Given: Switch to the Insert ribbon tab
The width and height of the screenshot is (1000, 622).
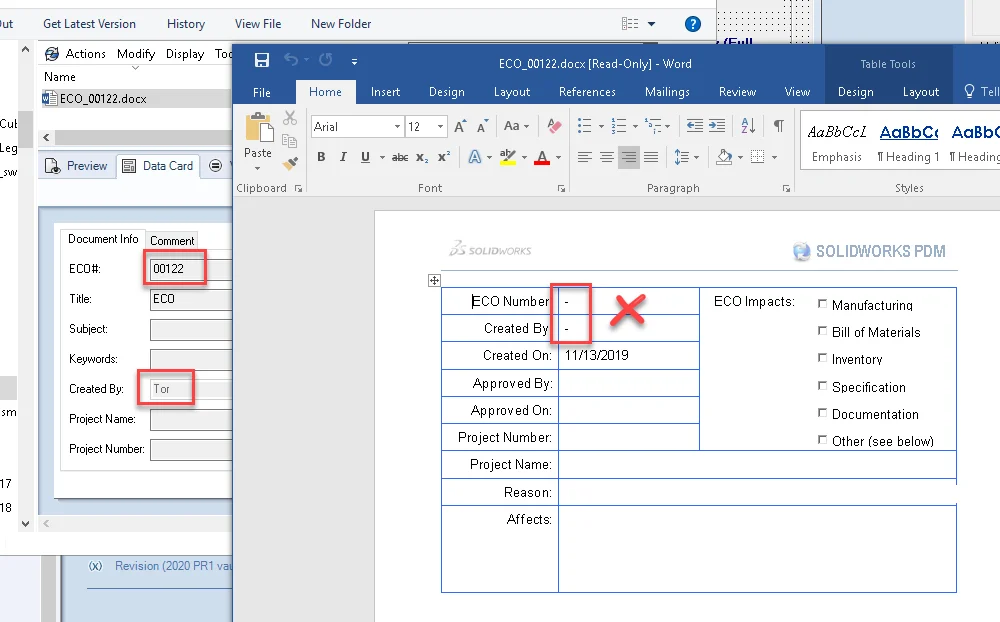Looking at the screenshot, I should point(385,92).
